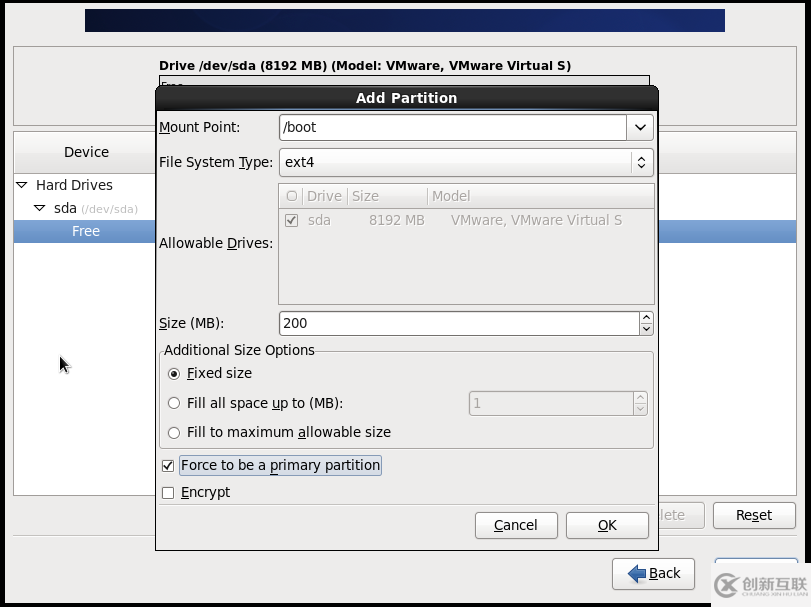Click the Size (MB) field showing 200
Screen dimensions: 811x607
click(x=459, y=323)
